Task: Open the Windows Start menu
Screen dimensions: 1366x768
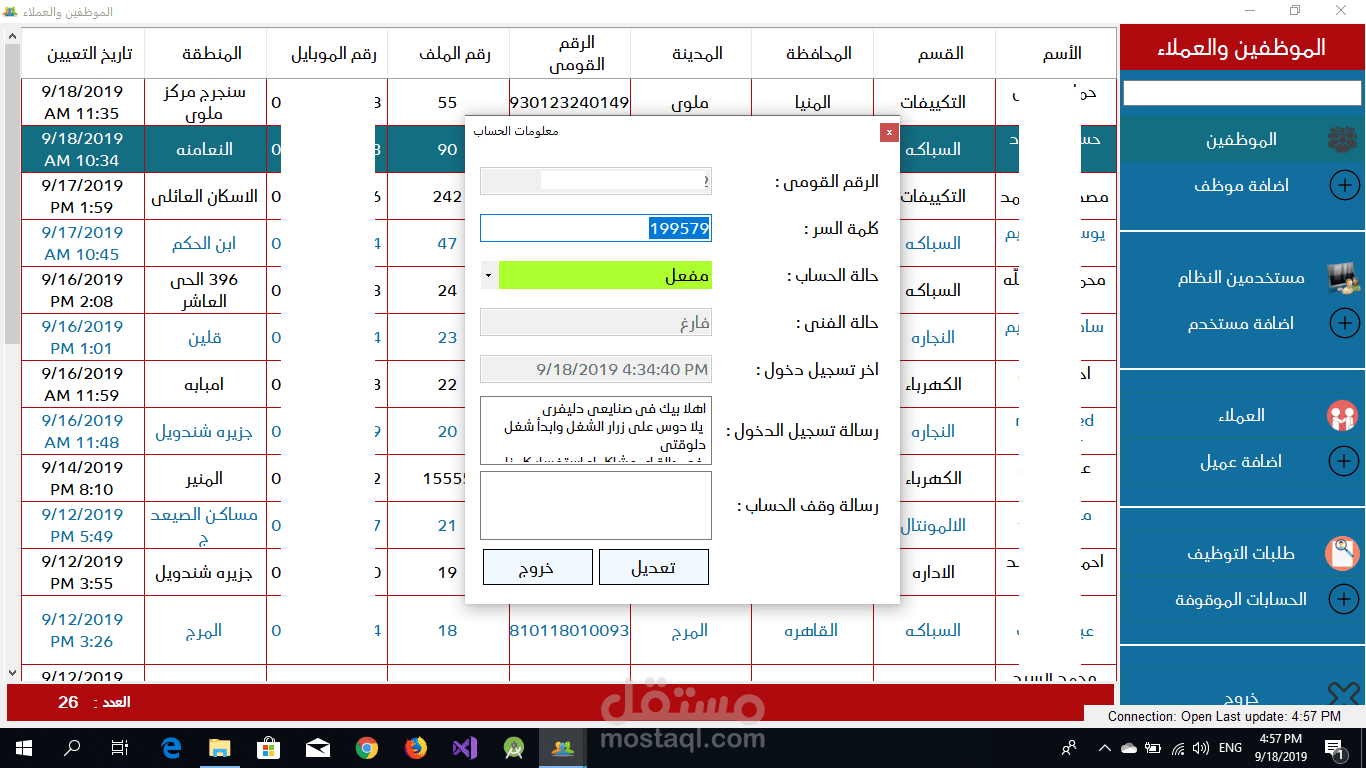Action: [x=23, y=747]
